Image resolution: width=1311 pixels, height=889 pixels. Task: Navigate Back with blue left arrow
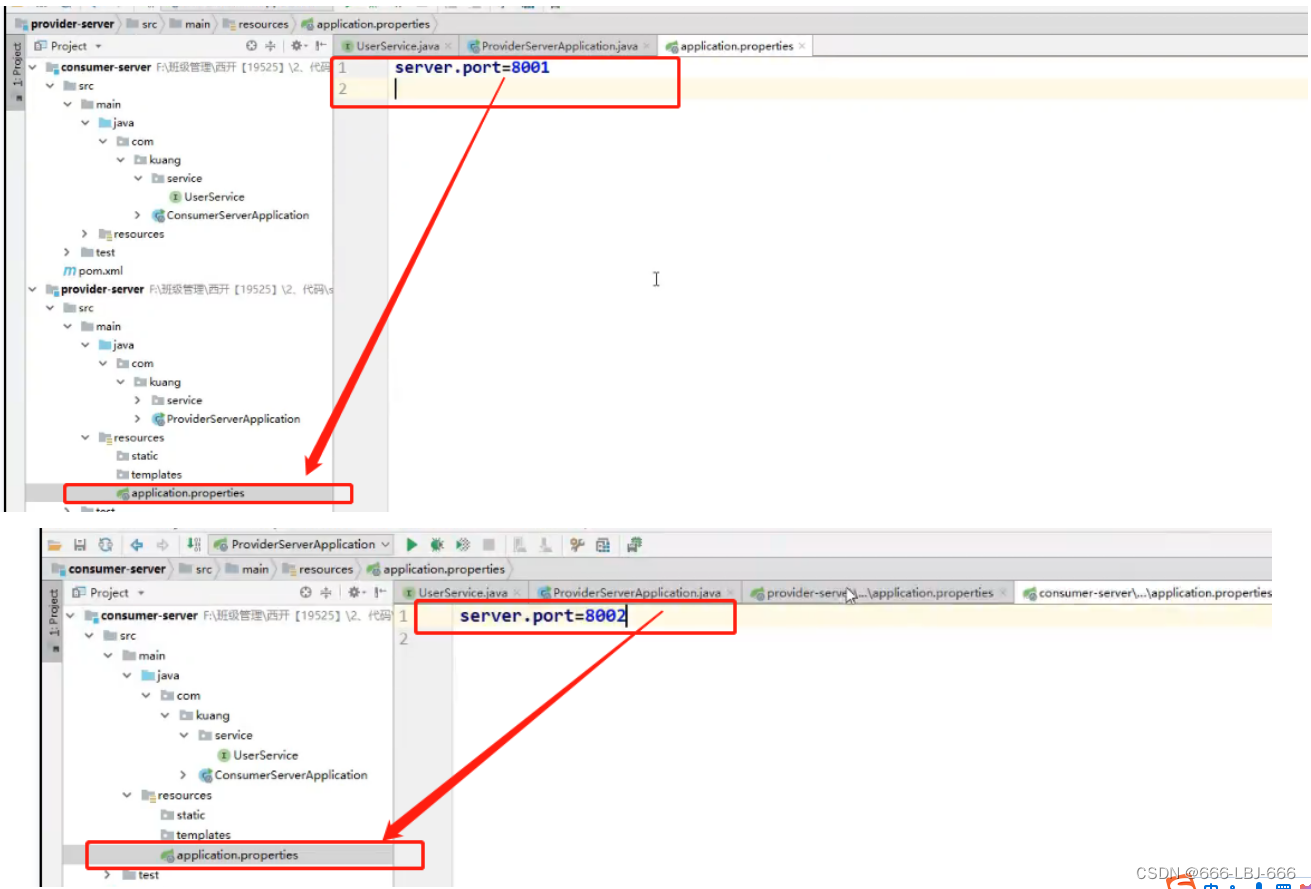(136, 545)
